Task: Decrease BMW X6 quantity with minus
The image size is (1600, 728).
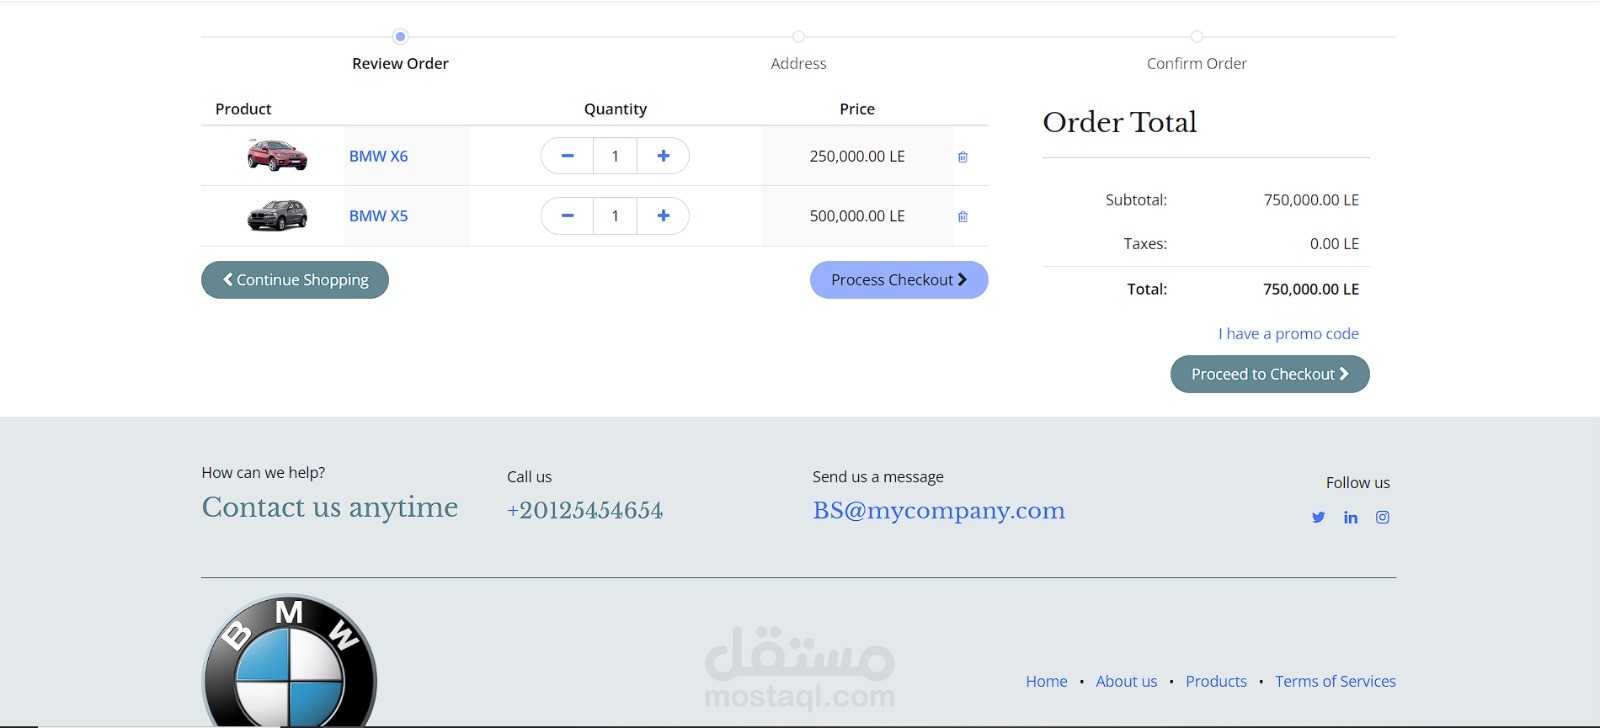Action: coord(567,156)
